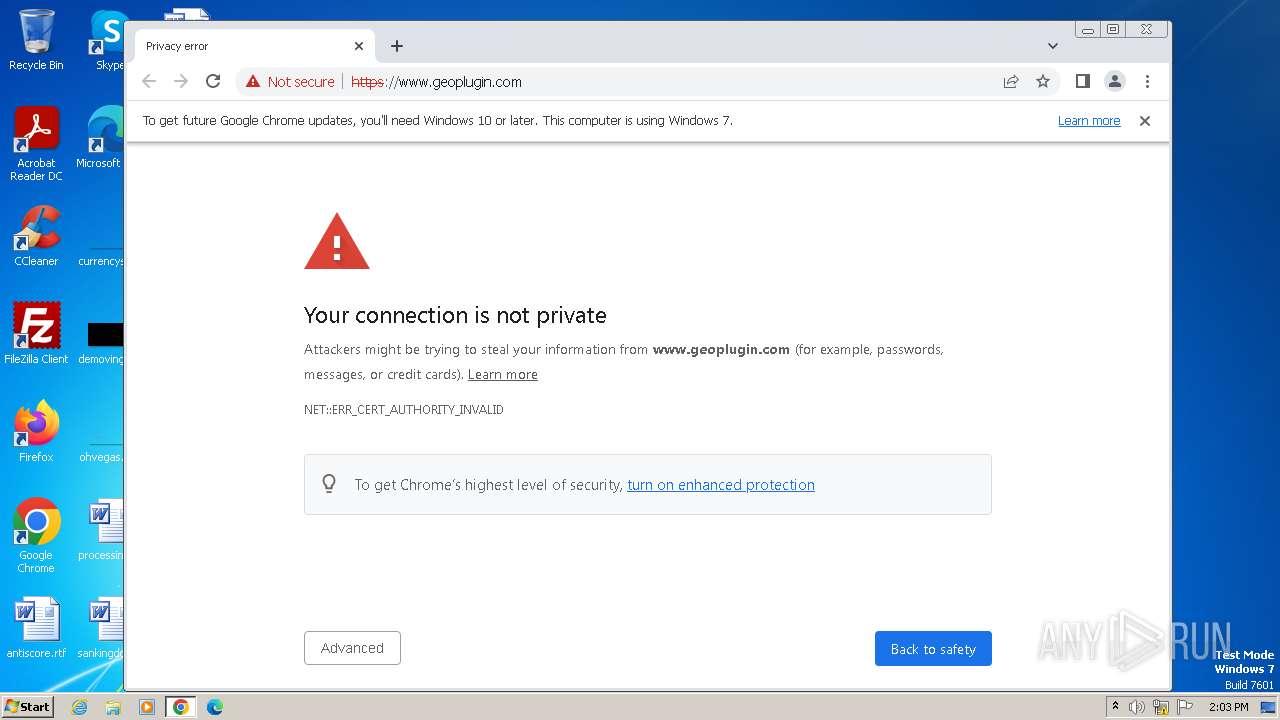Click Learn more under connection warning
Image resolution: width=1280 pixels, height=720 pixels.
[x=503, y=374]
